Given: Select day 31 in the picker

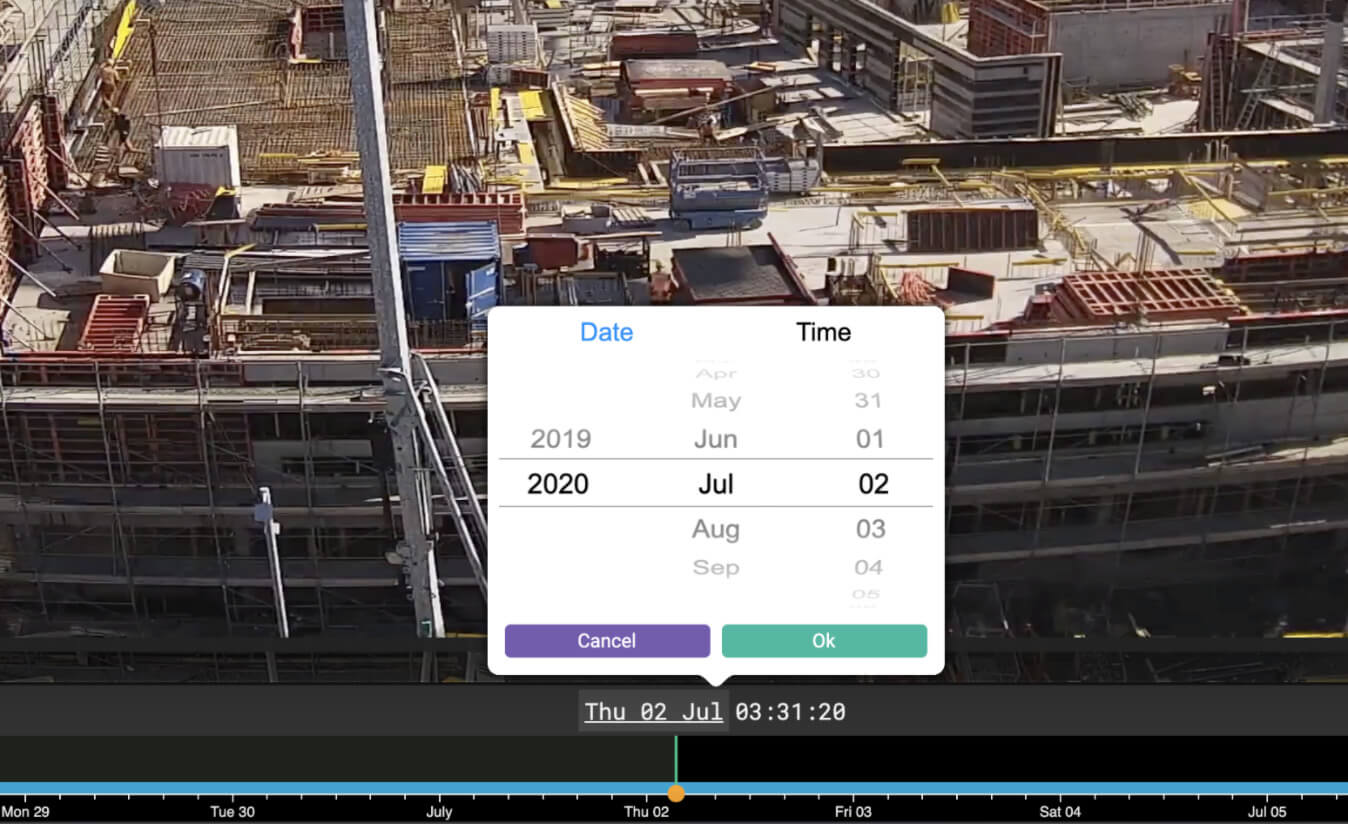Looking at the screenshot, I should 868,401.
